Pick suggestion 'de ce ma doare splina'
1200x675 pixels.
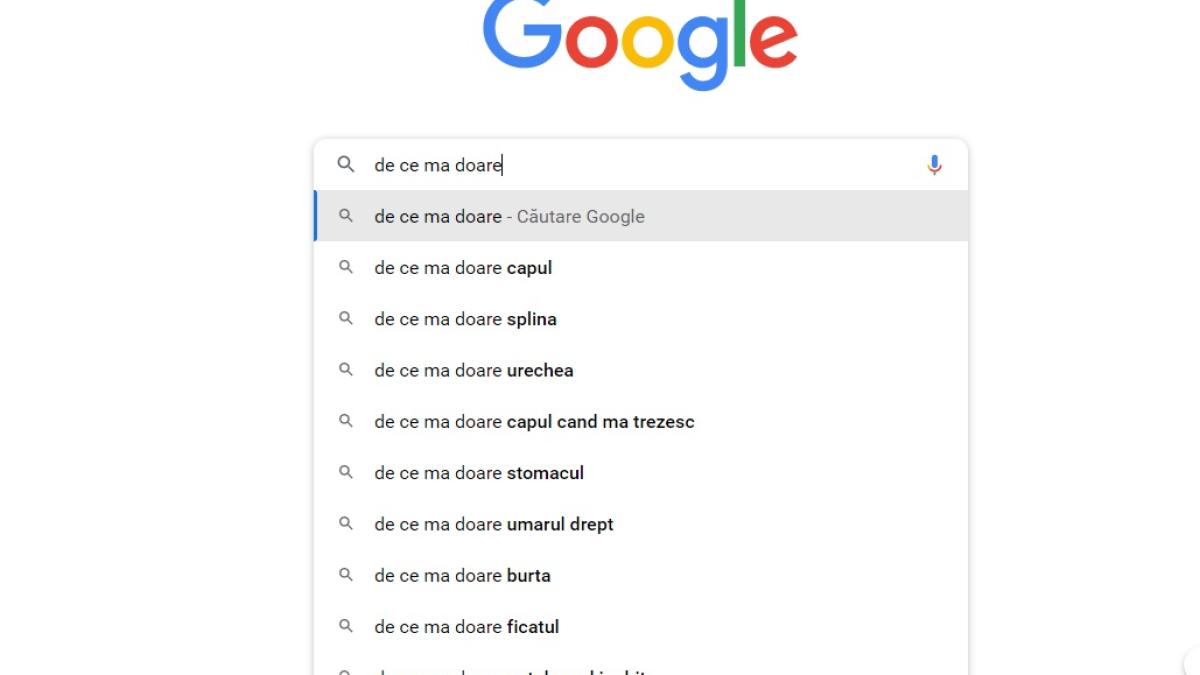(x=465, y=319)
